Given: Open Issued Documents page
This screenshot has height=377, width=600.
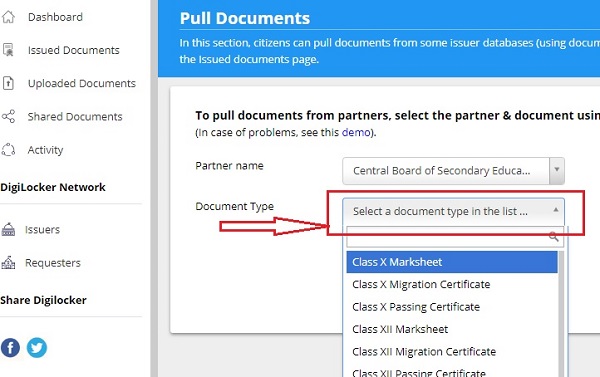Looking at the screenshot, I should click(x=73, y=50).
